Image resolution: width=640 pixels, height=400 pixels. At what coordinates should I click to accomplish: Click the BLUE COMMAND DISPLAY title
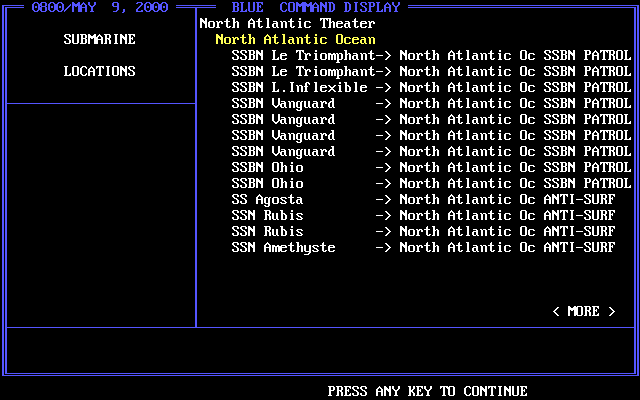click(316, 7)
